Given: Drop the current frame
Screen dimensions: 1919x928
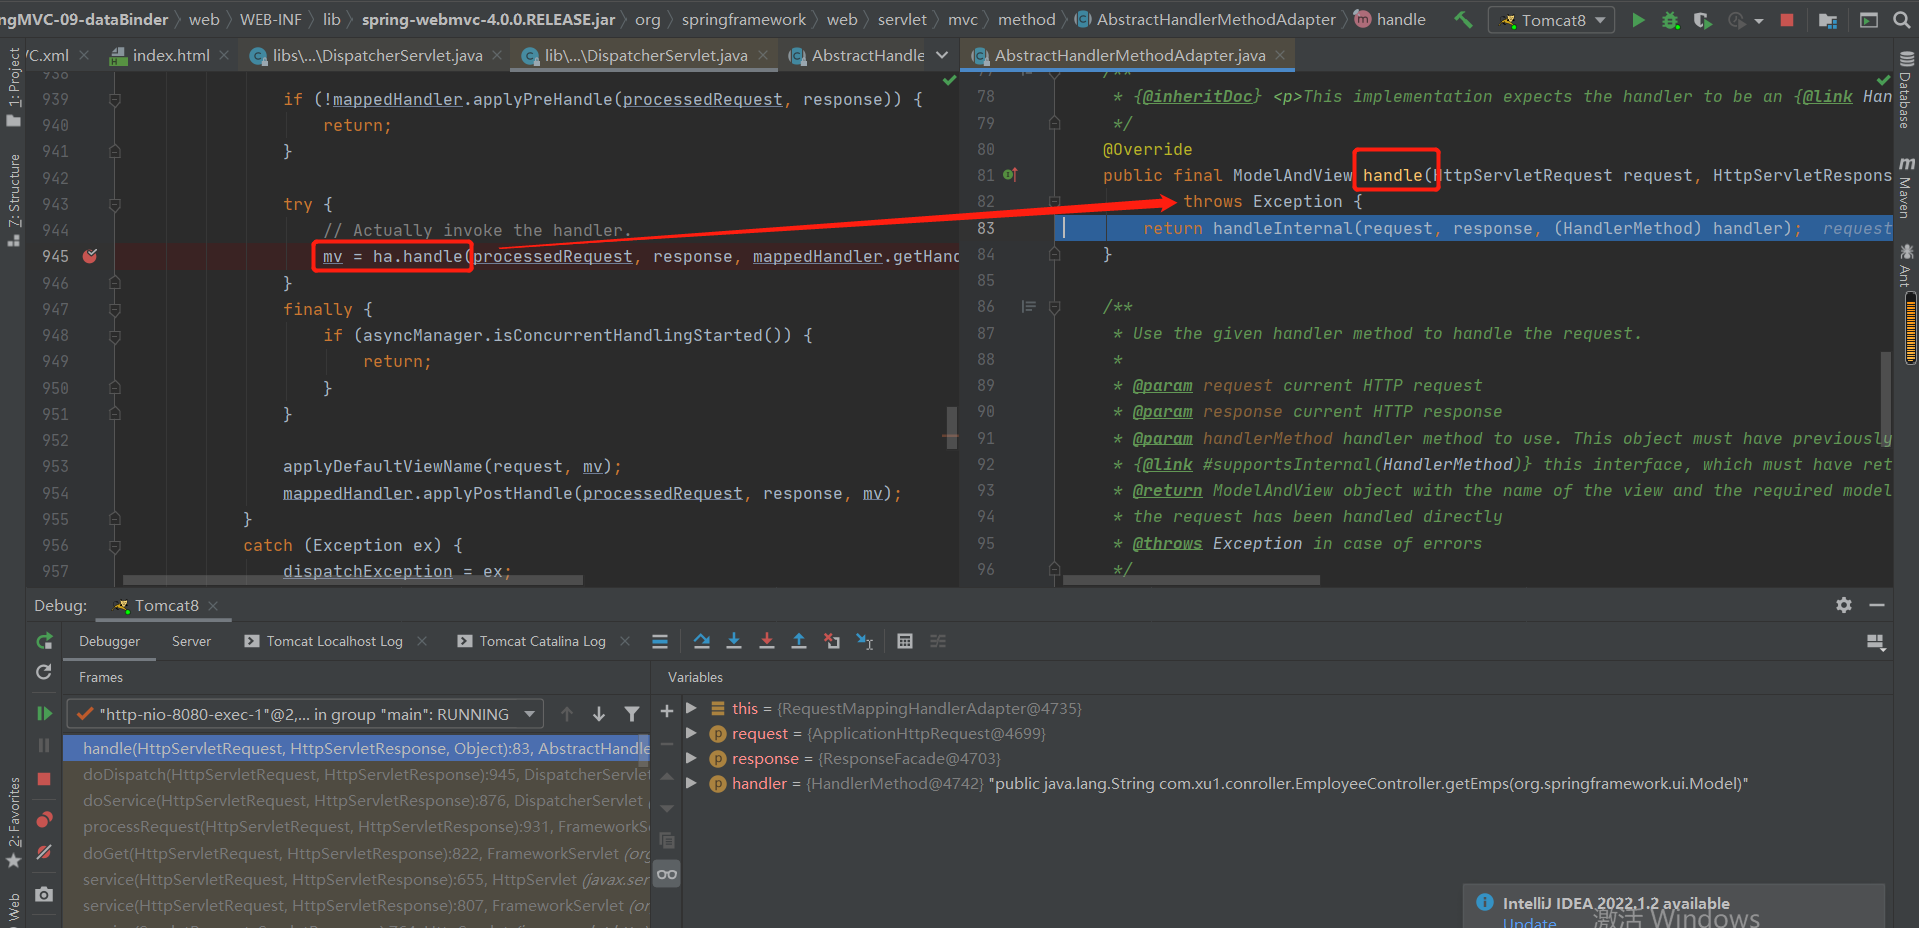Looking at the screenshot, I should (832, 641).
